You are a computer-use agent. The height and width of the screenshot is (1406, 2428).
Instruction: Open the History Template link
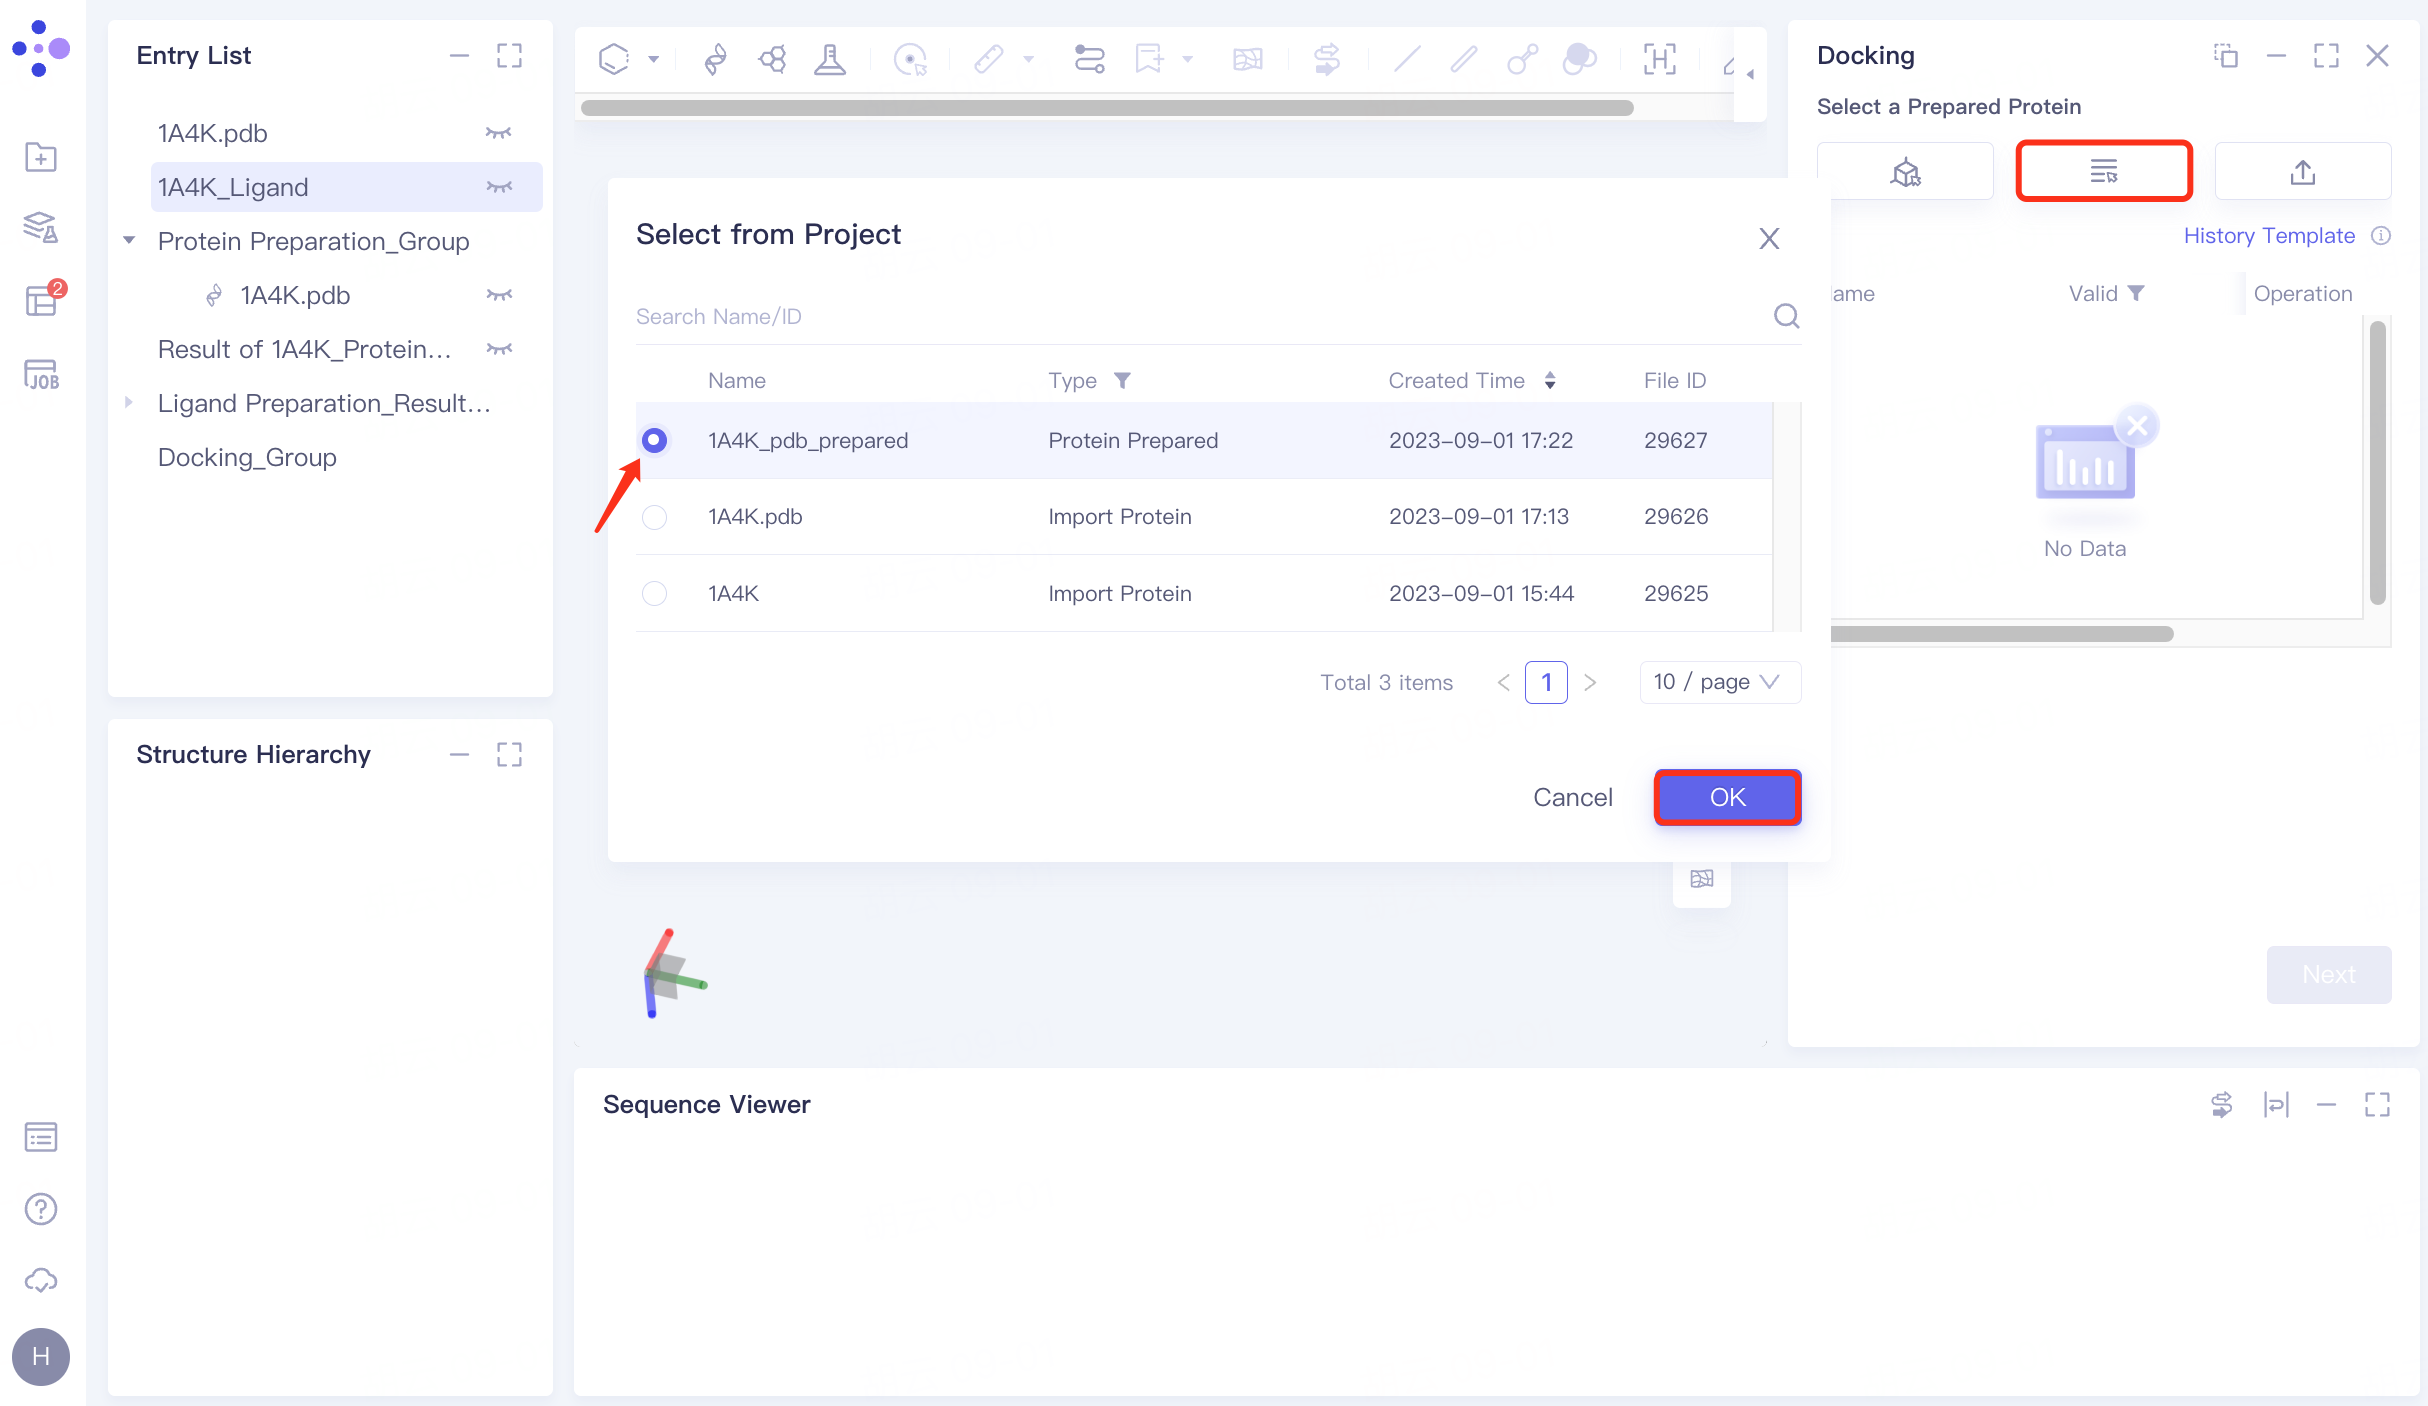pos(2268,236)
